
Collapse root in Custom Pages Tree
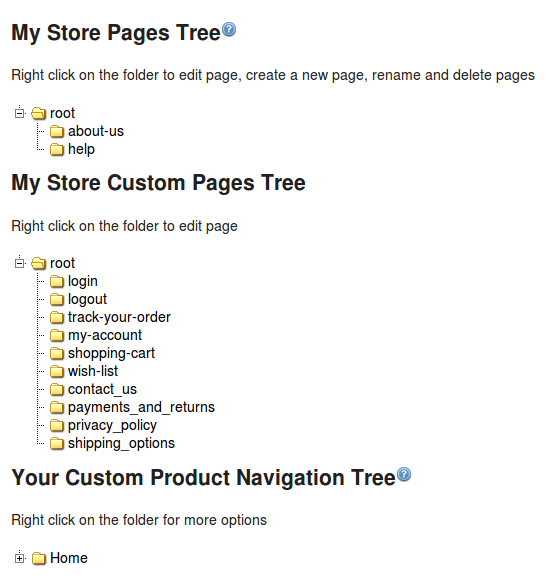click(x=20, y=263)
